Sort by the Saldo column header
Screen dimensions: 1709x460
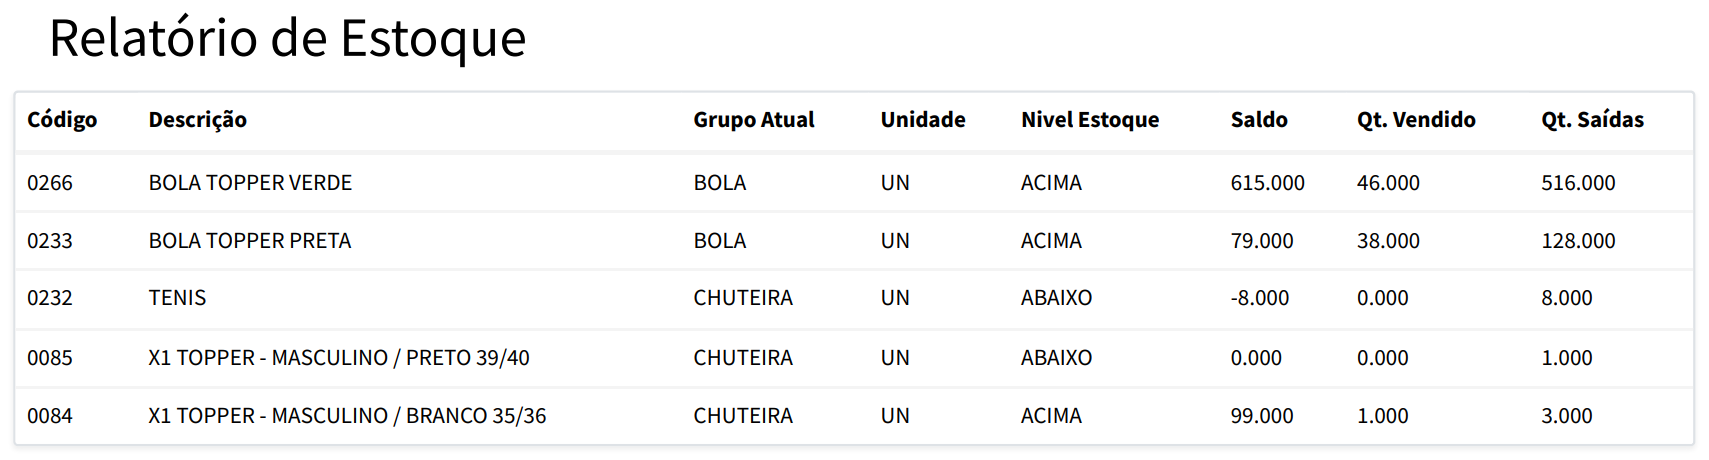coord(1258,120)
